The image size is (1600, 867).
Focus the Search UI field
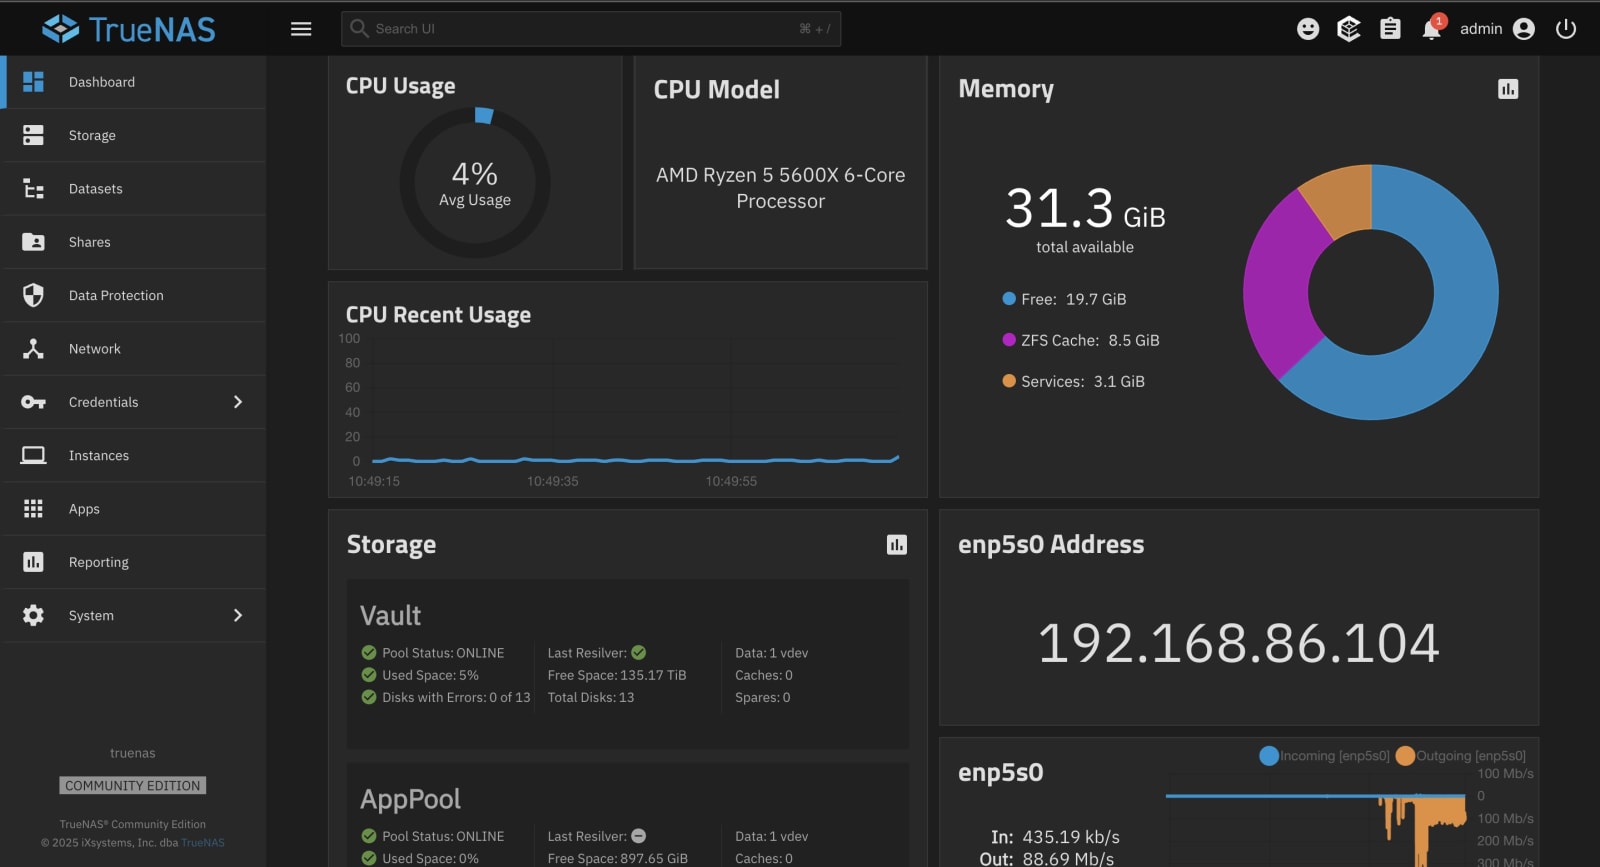click(591, 29)
